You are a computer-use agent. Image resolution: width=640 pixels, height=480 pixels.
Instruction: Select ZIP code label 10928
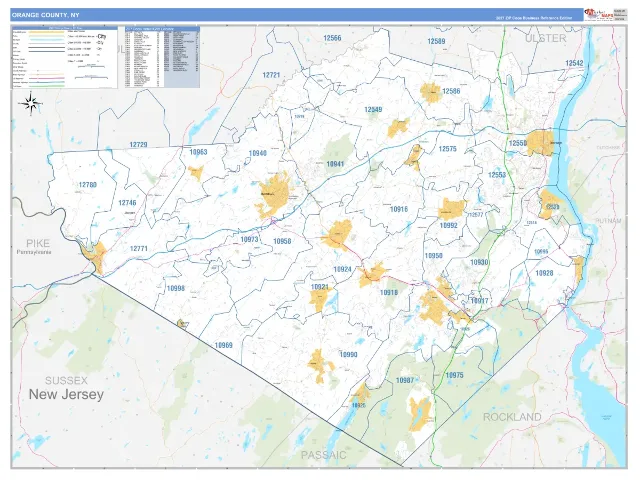(544, 273)
